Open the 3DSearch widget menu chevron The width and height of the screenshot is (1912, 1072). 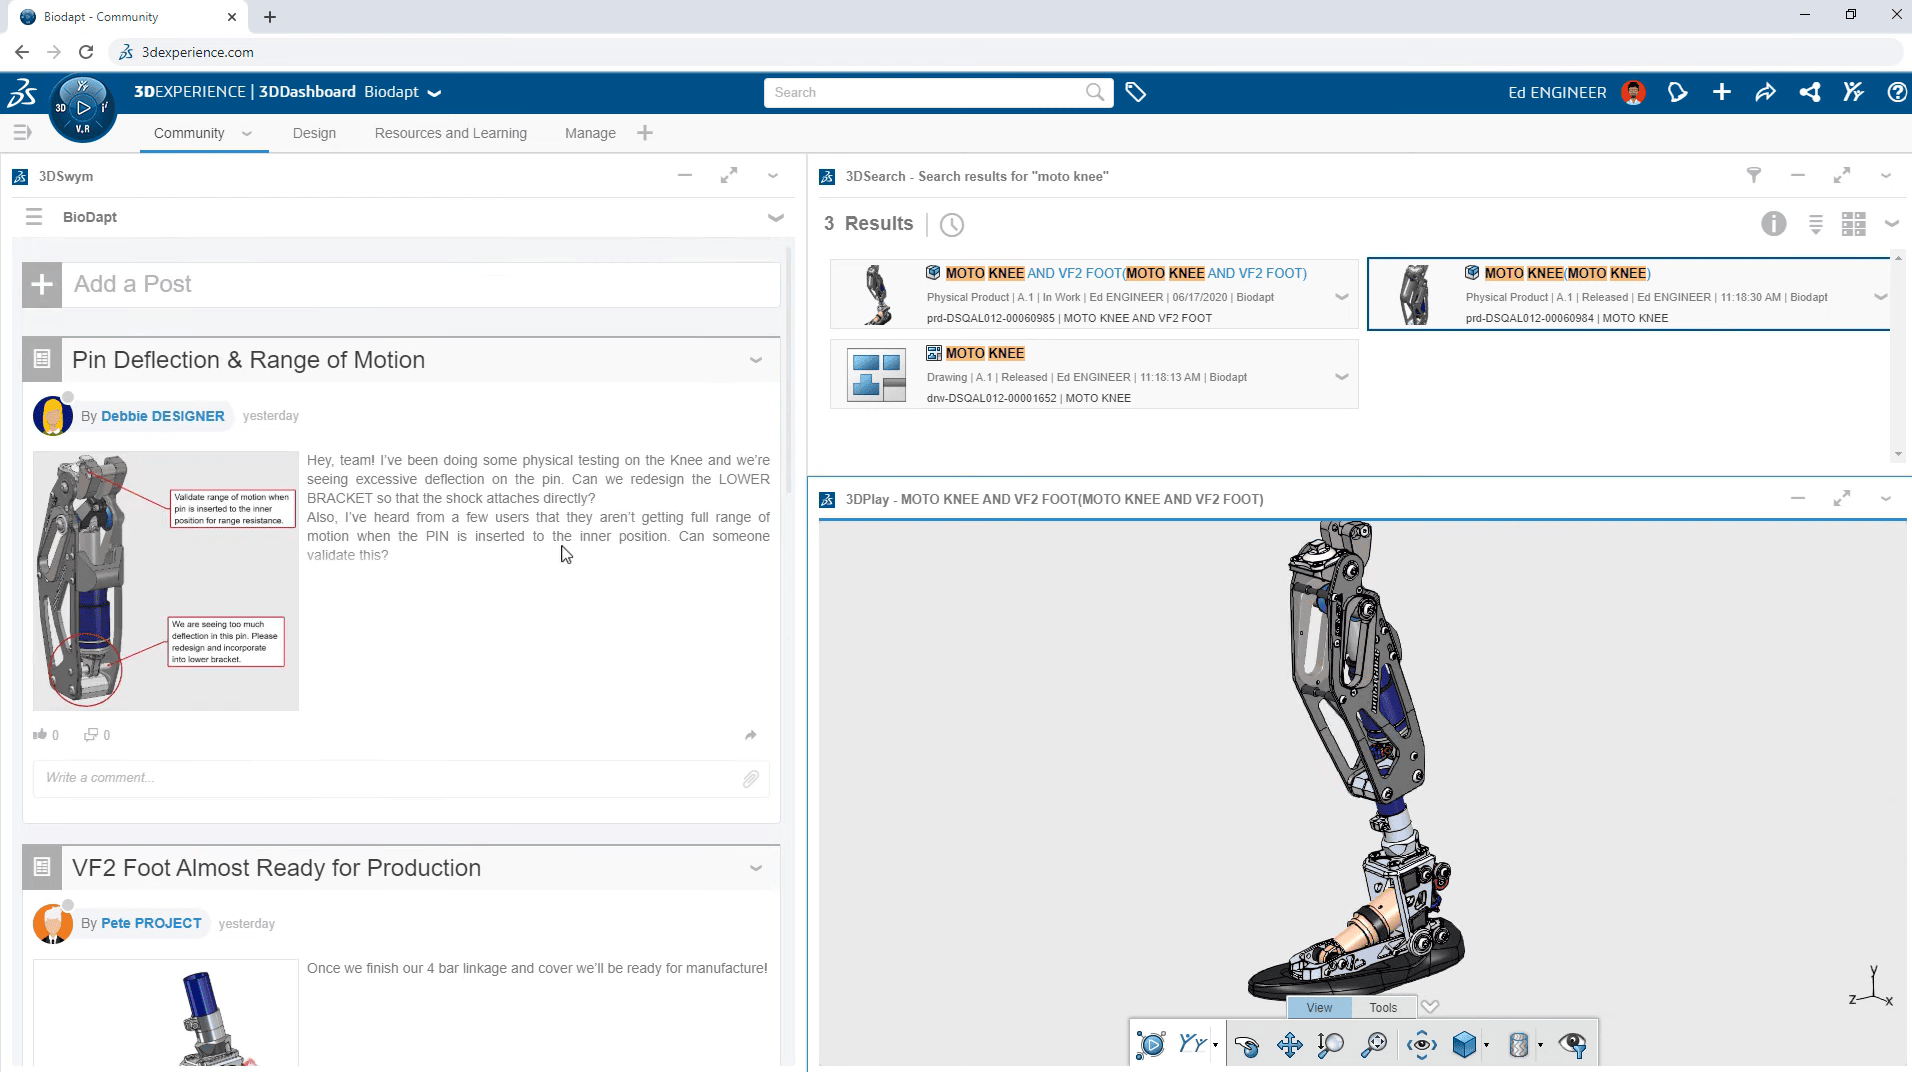(1886, 175)
